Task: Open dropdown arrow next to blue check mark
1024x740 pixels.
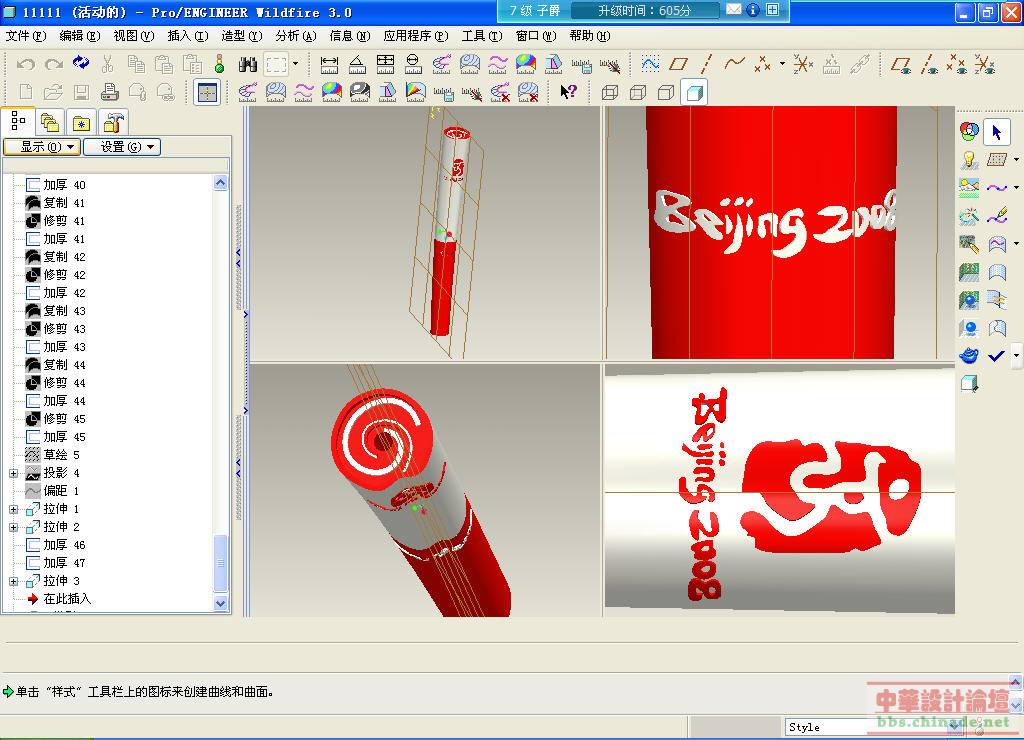Action: [1016, 356]
